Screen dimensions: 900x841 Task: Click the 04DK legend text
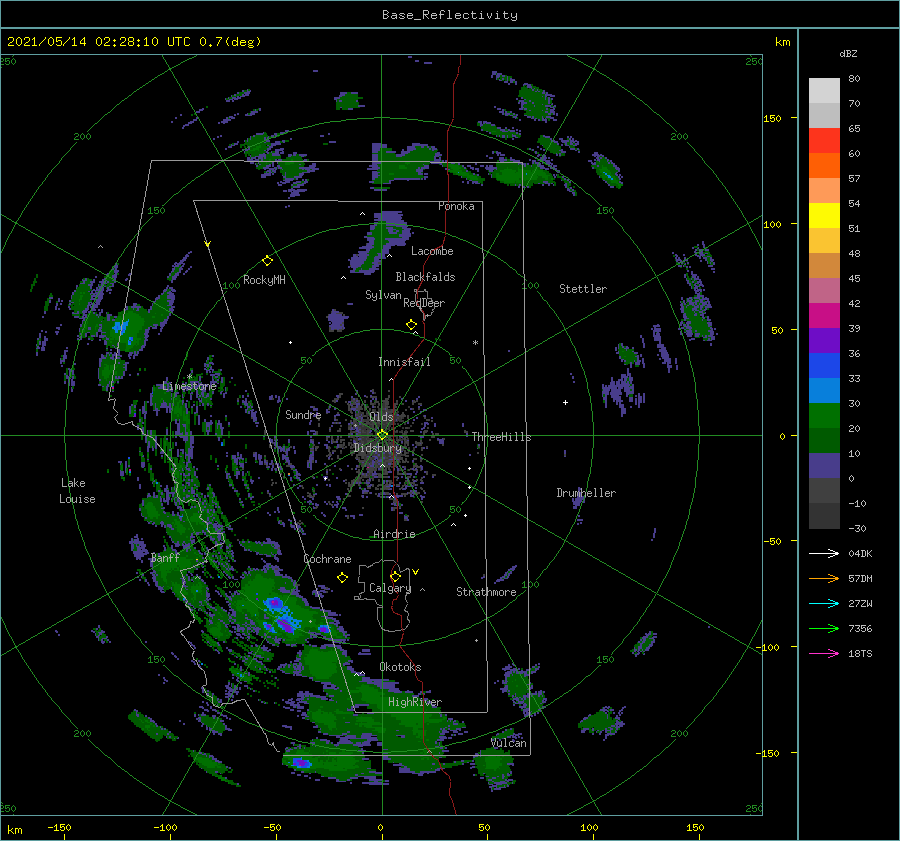tap(860, 554)
